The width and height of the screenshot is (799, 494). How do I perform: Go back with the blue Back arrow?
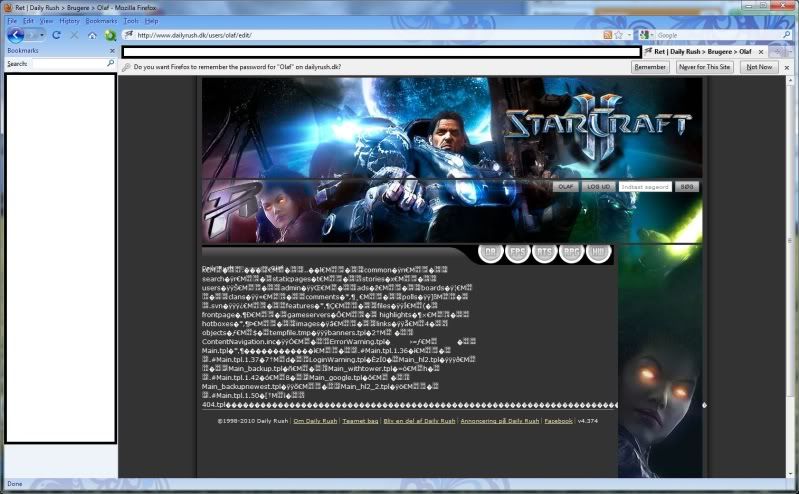pos(15,35)
